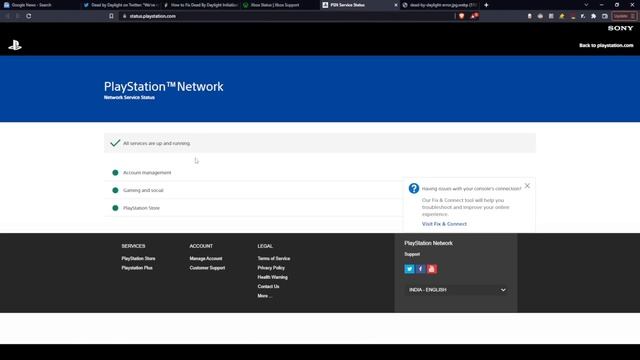Open the Contact Us footer link
Image resolution: width=640 pixels, height=360 pixels.
[268, 287]
